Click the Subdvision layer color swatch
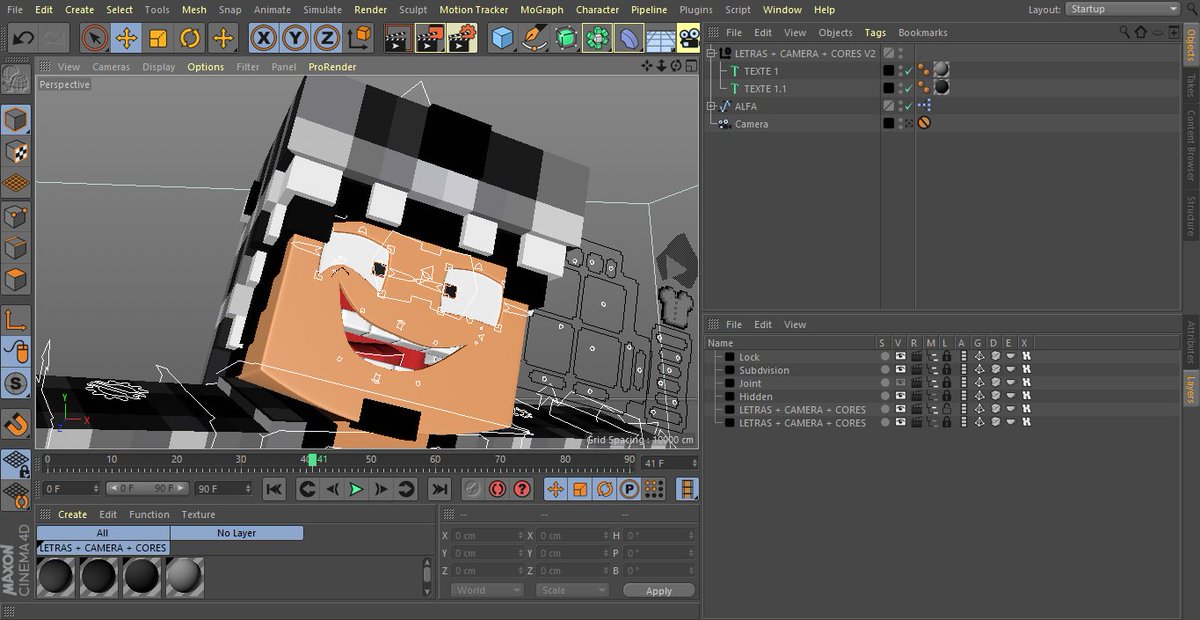 [x=730, y=370]
